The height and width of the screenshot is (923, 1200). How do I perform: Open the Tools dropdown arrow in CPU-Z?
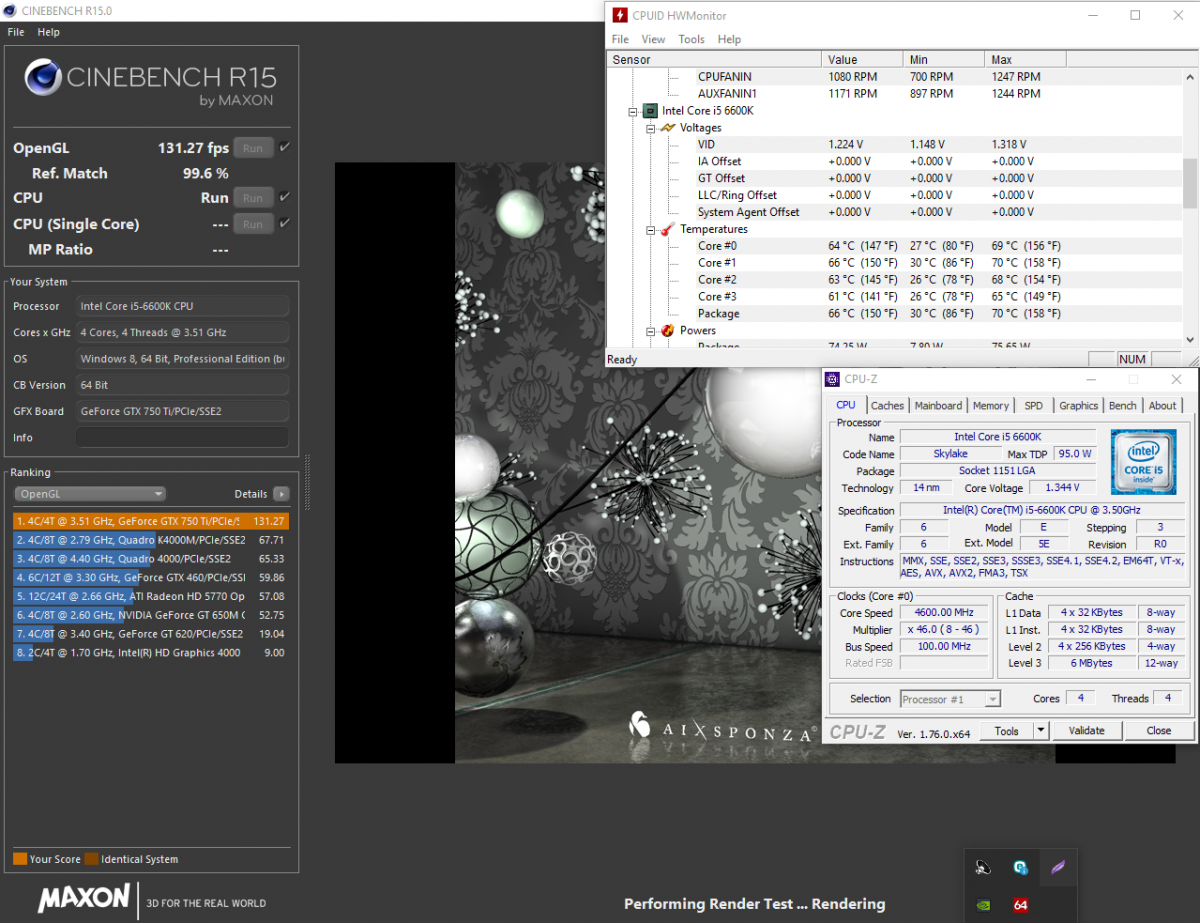(x=1040, y=731)
